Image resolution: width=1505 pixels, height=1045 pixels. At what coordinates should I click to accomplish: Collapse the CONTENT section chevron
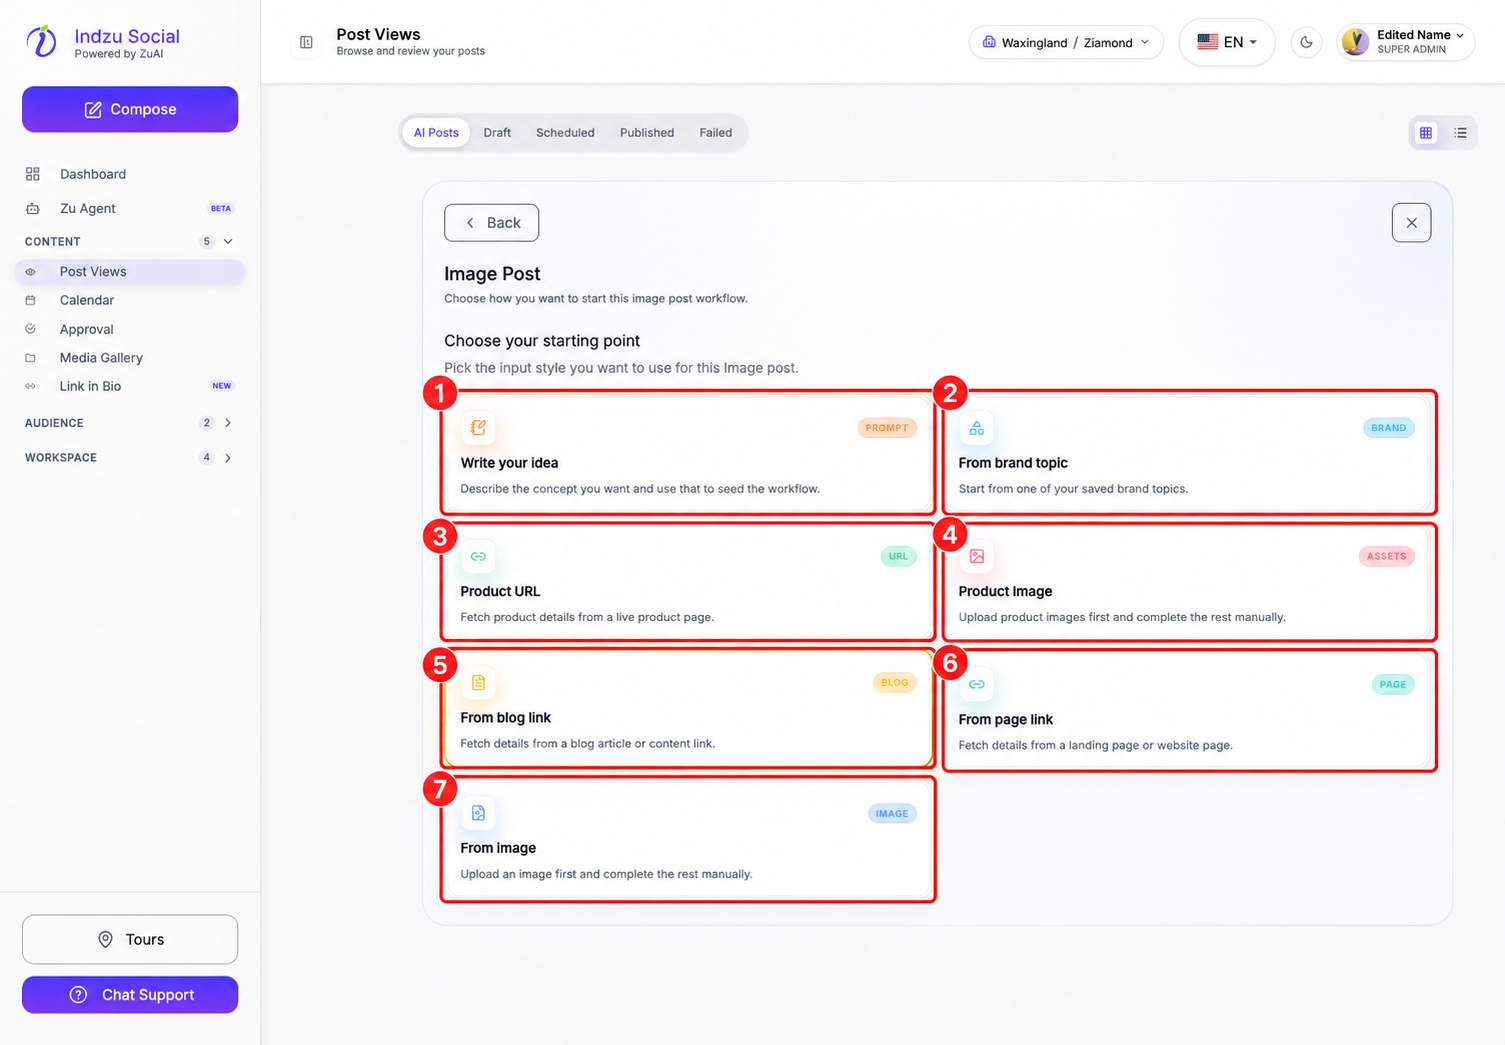point(228,241)
